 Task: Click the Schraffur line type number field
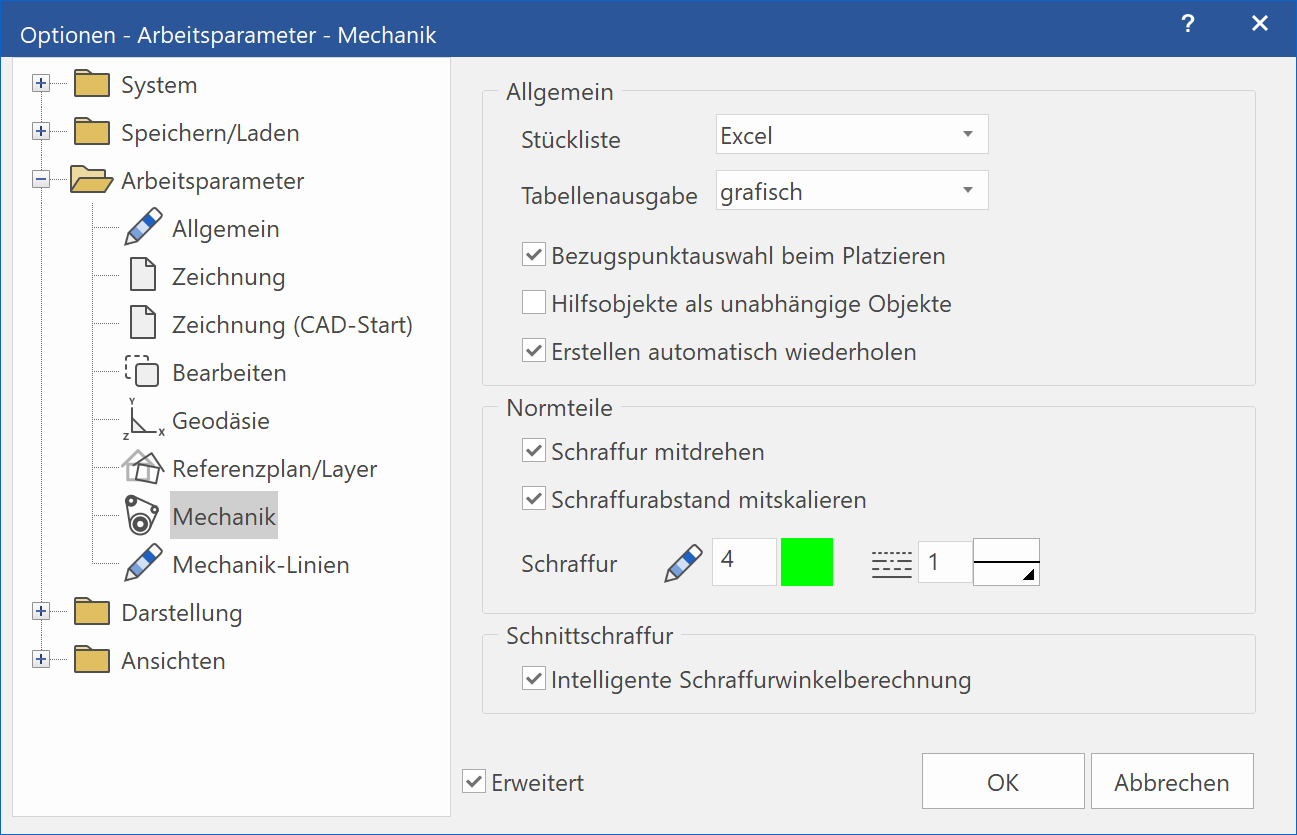coord(945,562)
